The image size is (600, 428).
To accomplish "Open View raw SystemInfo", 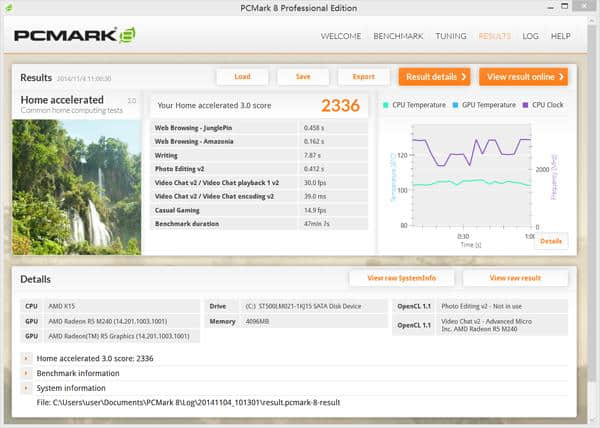I will 401,278.
